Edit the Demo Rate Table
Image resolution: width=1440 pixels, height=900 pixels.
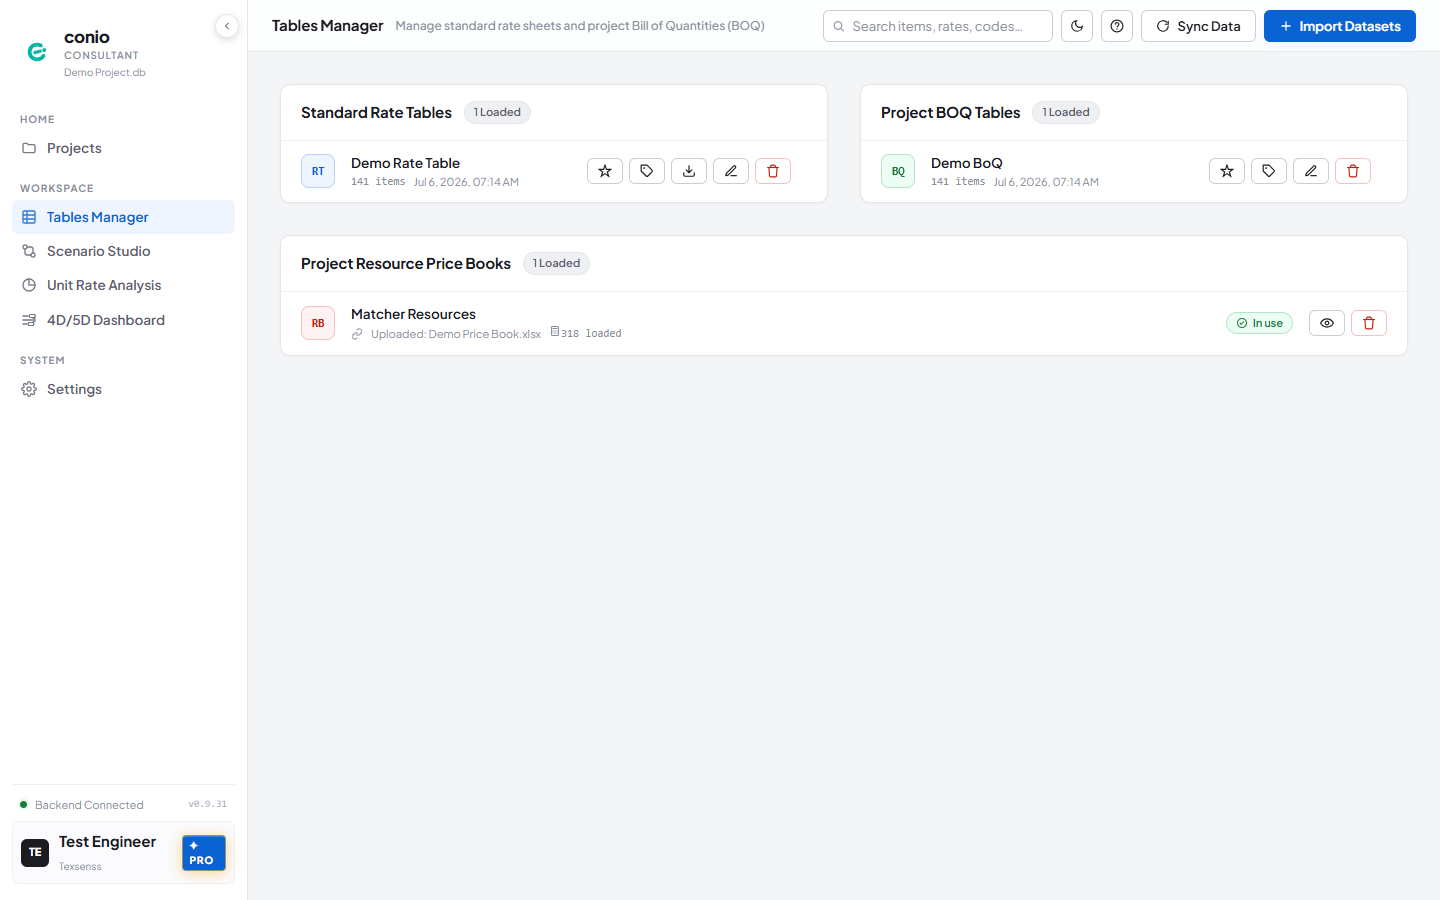point(731,171)
